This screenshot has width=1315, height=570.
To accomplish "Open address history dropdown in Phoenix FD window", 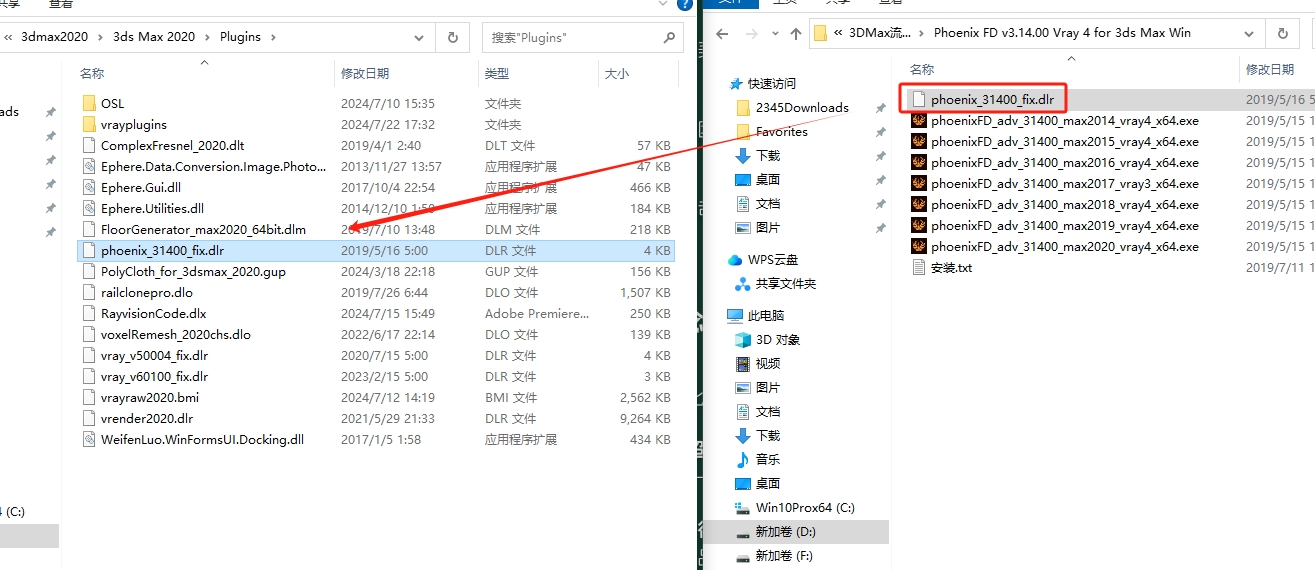I will [1250, 33].
